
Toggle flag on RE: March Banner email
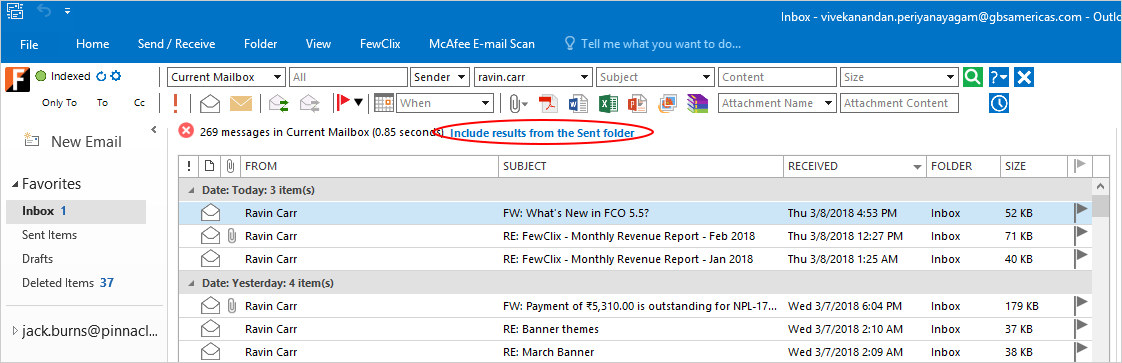tap(1080, 351)
